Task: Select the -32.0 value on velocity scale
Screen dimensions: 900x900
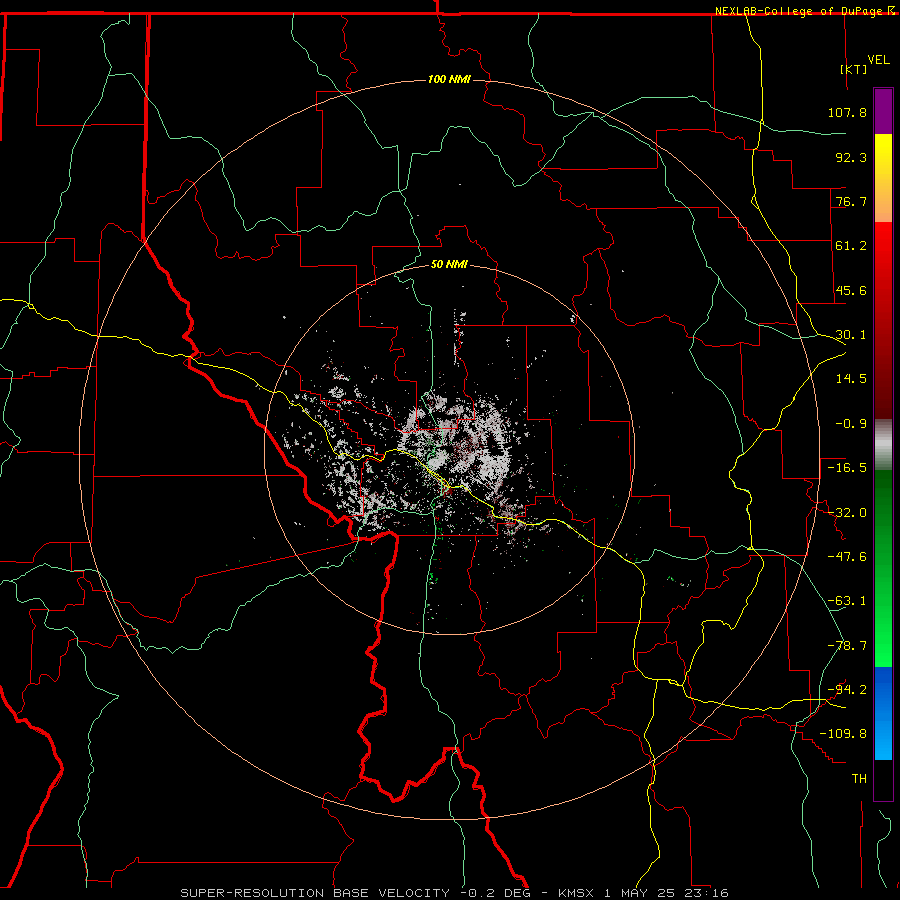Action: coord(847,513)
